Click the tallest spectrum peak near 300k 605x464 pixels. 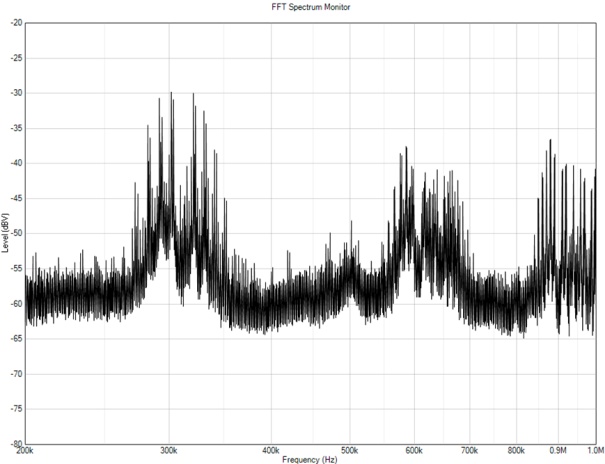pos(171,95)
